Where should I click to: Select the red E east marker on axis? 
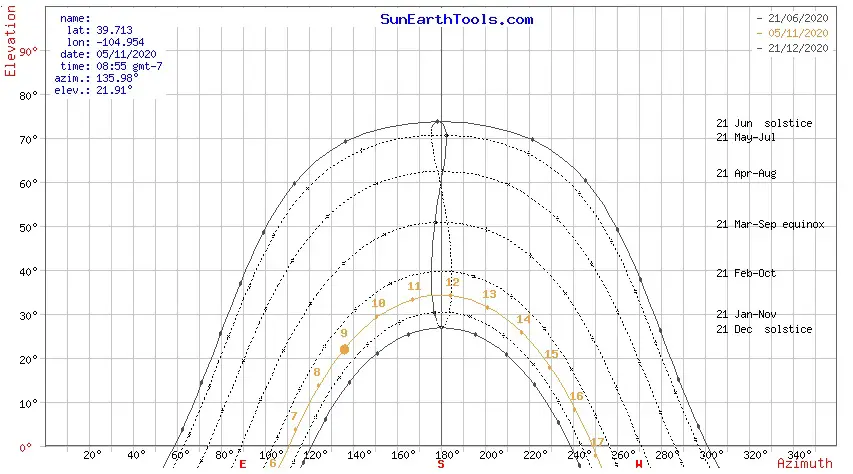(242, 463)
